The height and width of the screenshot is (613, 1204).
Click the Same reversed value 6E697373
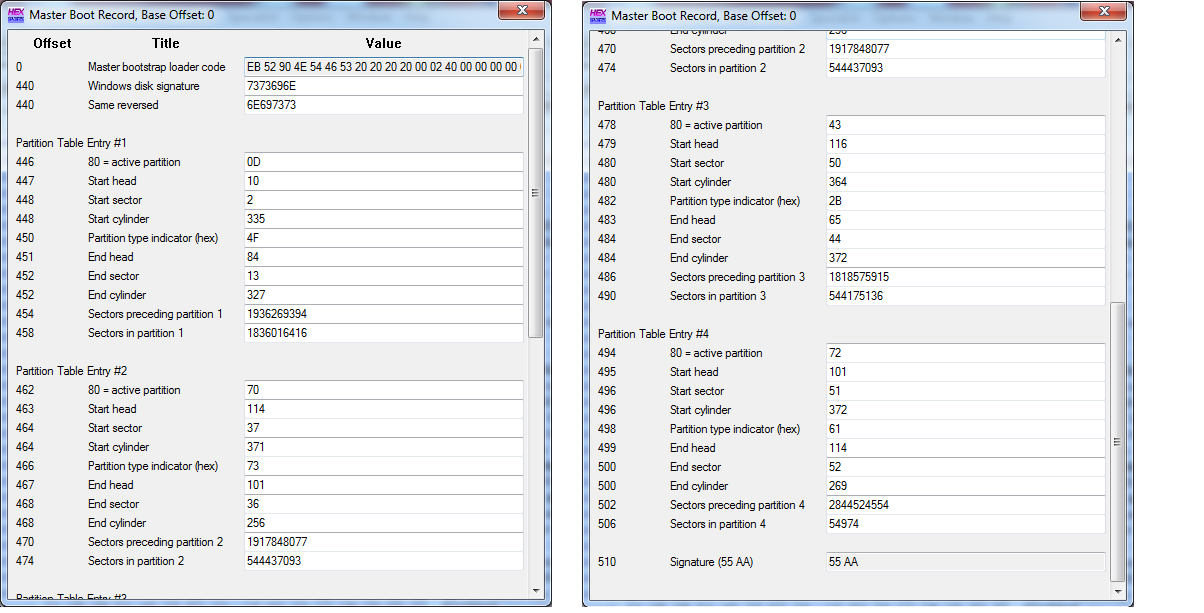383,105
